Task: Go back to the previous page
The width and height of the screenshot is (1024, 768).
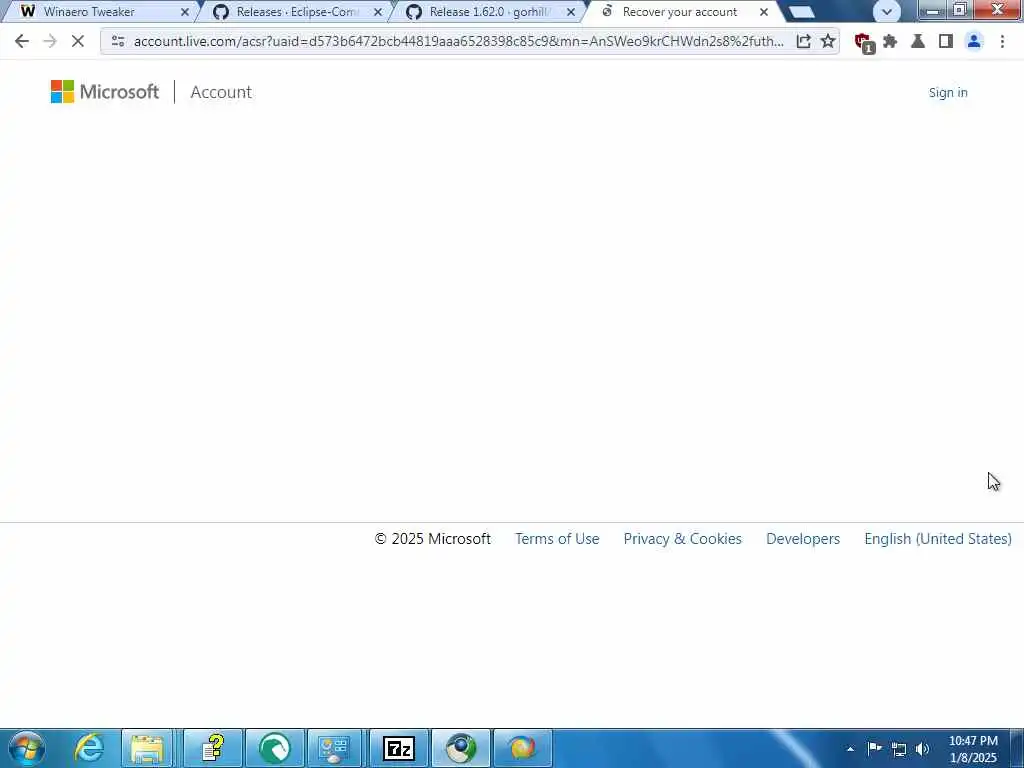Action: 22,41
